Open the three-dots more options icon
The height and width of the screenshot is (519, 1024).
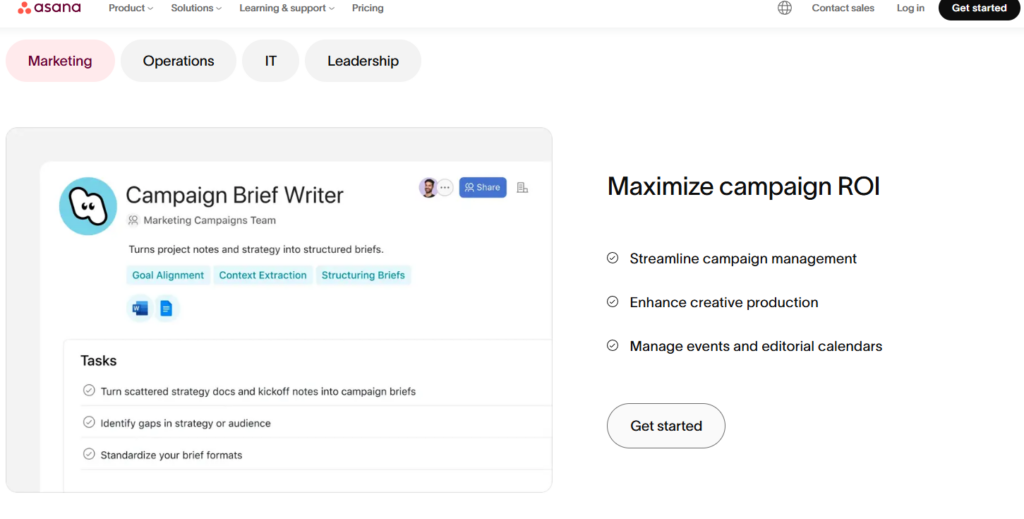tap(445, 187)
